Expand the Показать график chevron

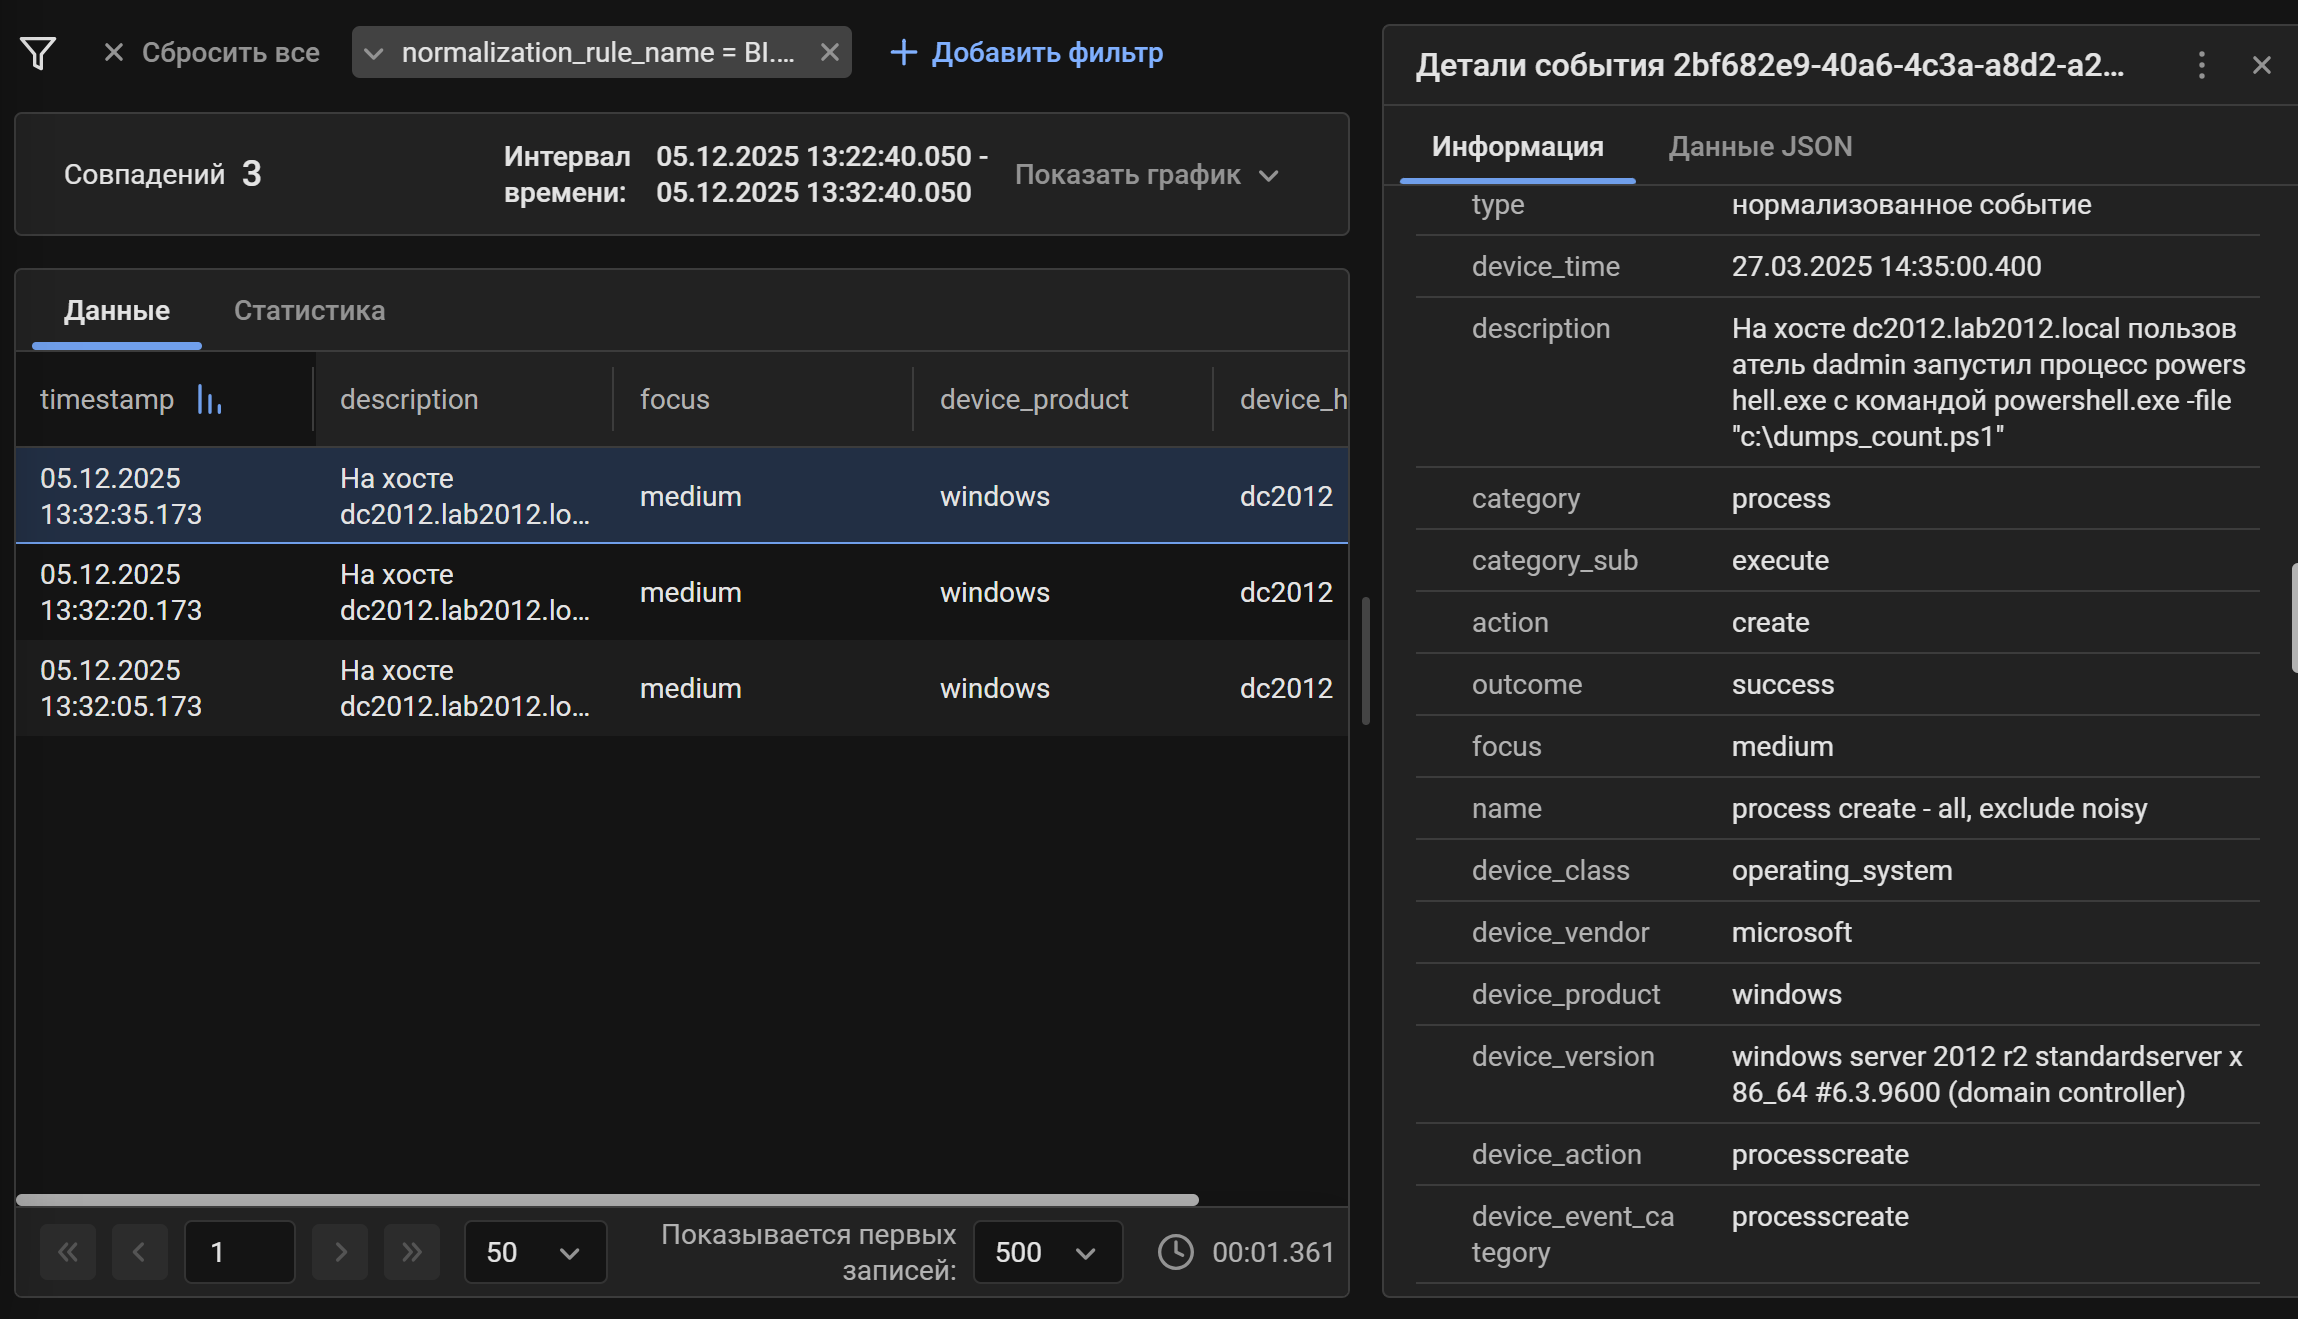[1270, 175]
